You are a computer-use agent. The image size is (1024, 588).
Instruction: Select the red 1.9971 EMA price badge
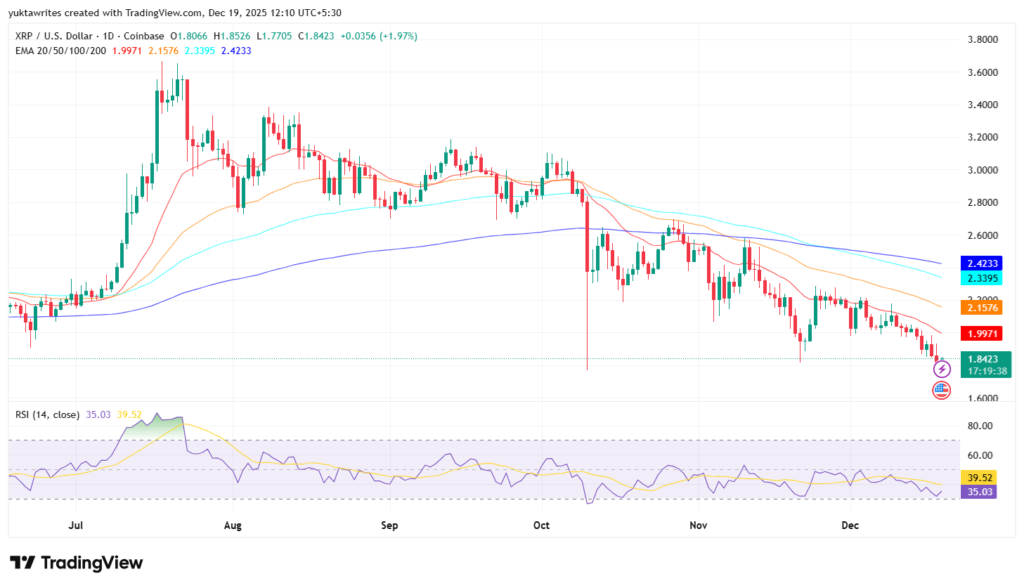coord(983,333)
